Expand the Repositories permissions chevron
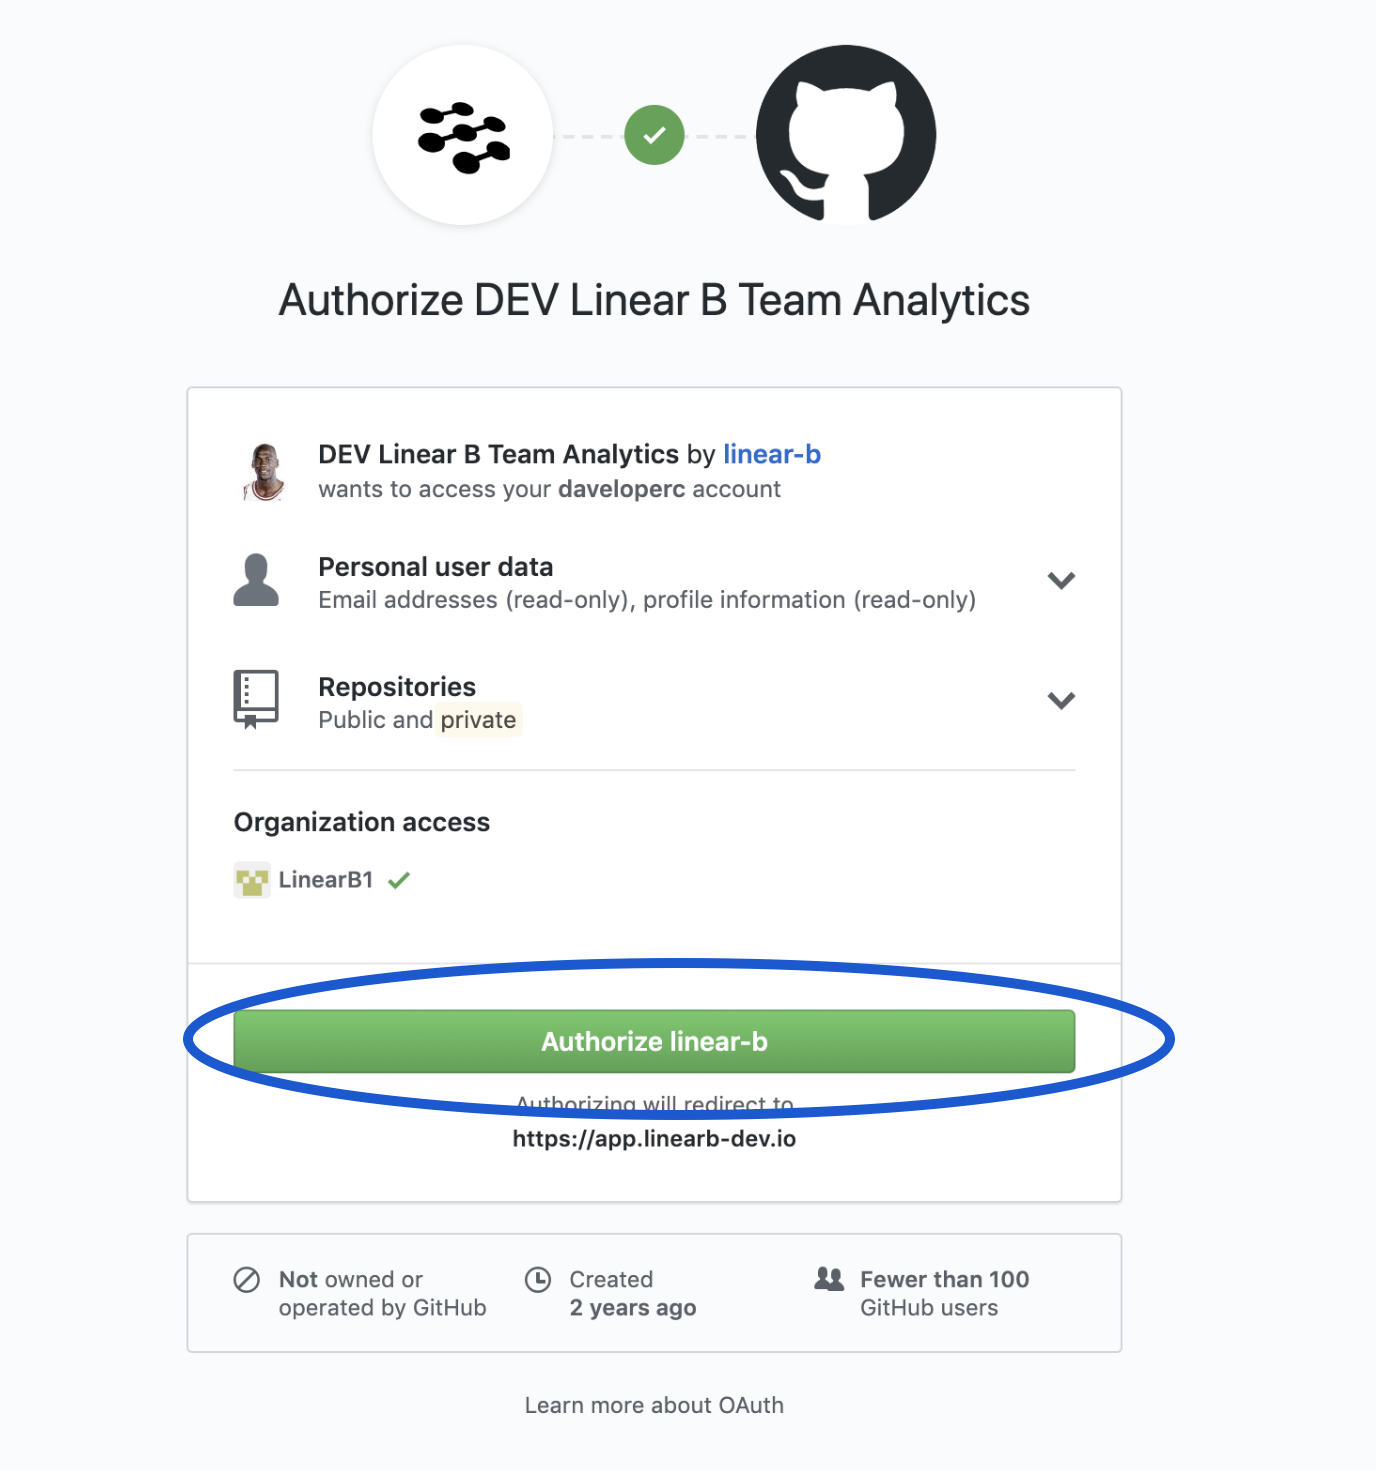The height and width of the screenshot is (1470, 1376). (1061, 700)
